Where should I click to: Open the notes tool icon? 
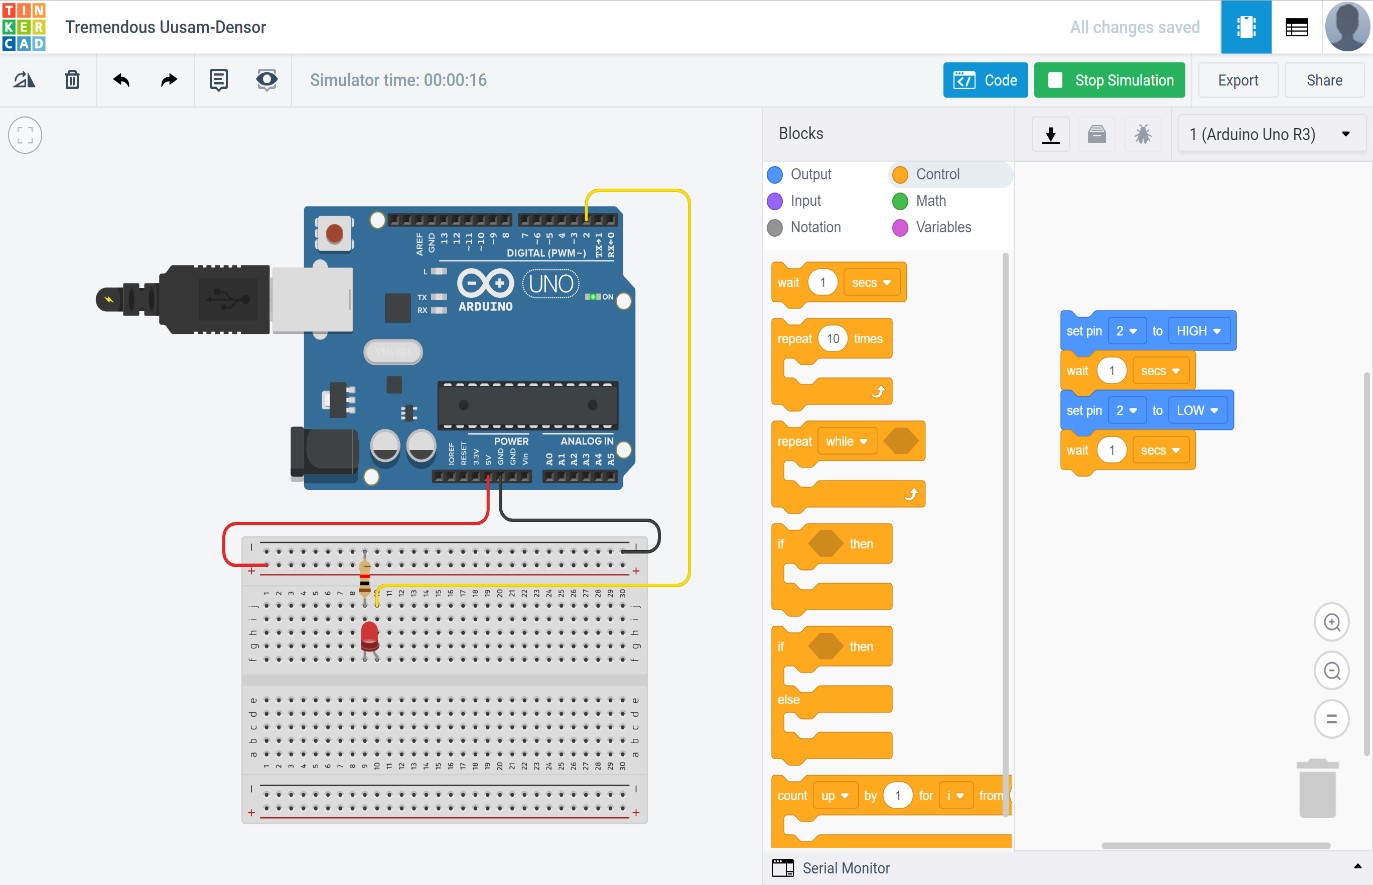click(219, 80)
